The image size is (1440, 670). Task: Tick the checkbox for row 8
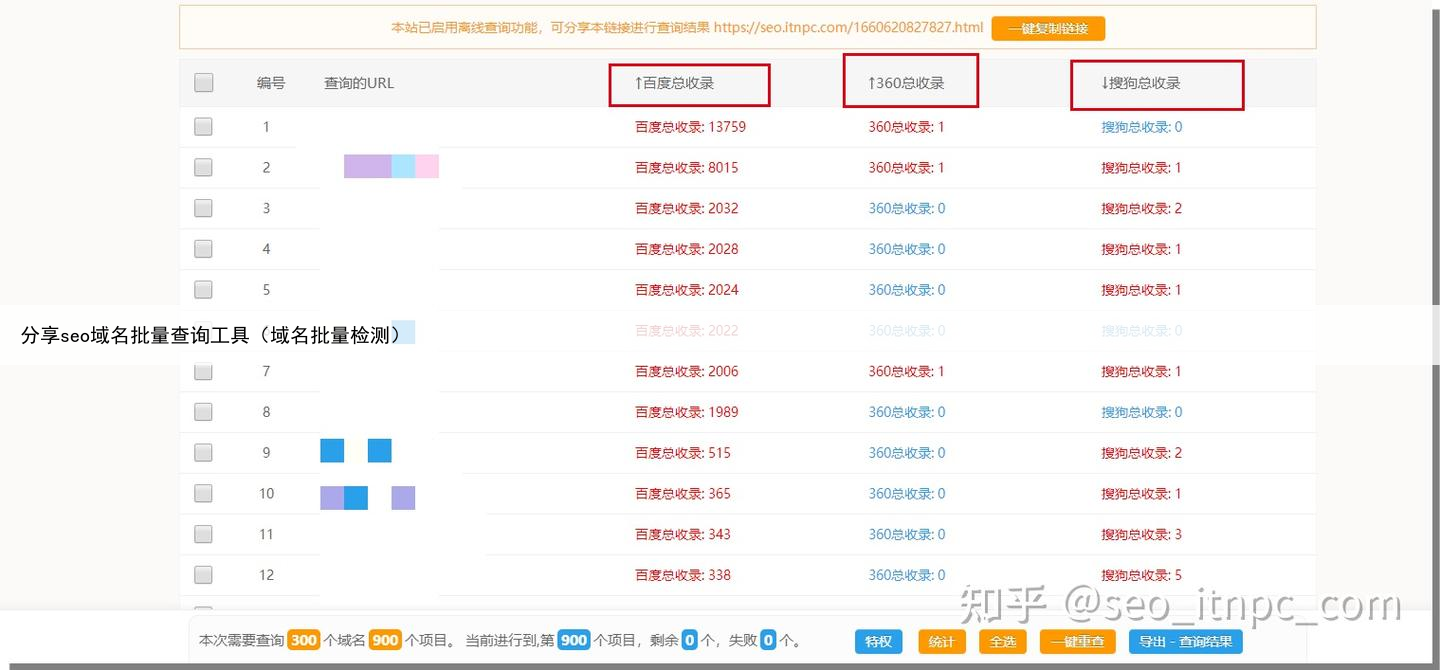coord(204,412)
